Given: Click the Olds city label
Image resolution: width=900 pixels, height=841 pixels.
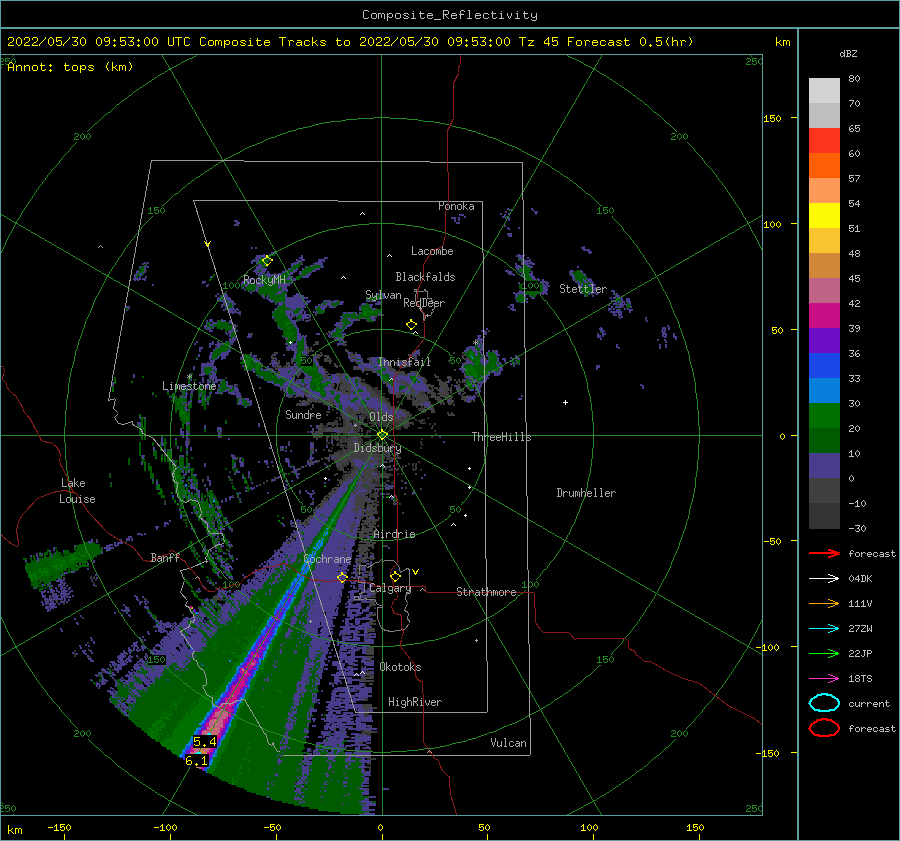Looking at the screenshot, I should (x=381, y=417).
